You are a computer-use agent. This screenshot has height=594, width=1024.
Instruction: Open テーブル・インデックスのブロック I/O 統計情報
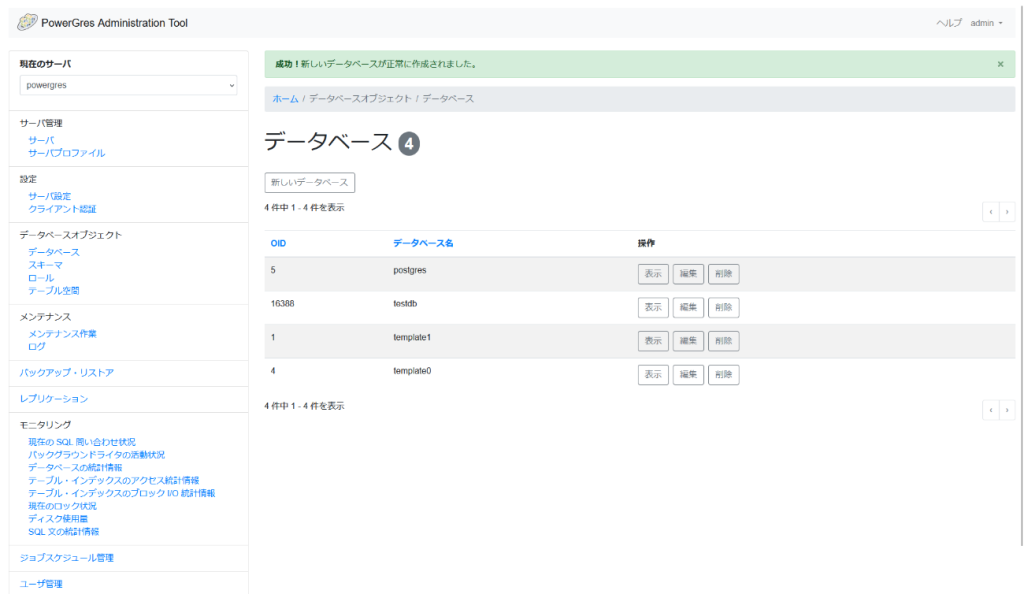[121, 493]
